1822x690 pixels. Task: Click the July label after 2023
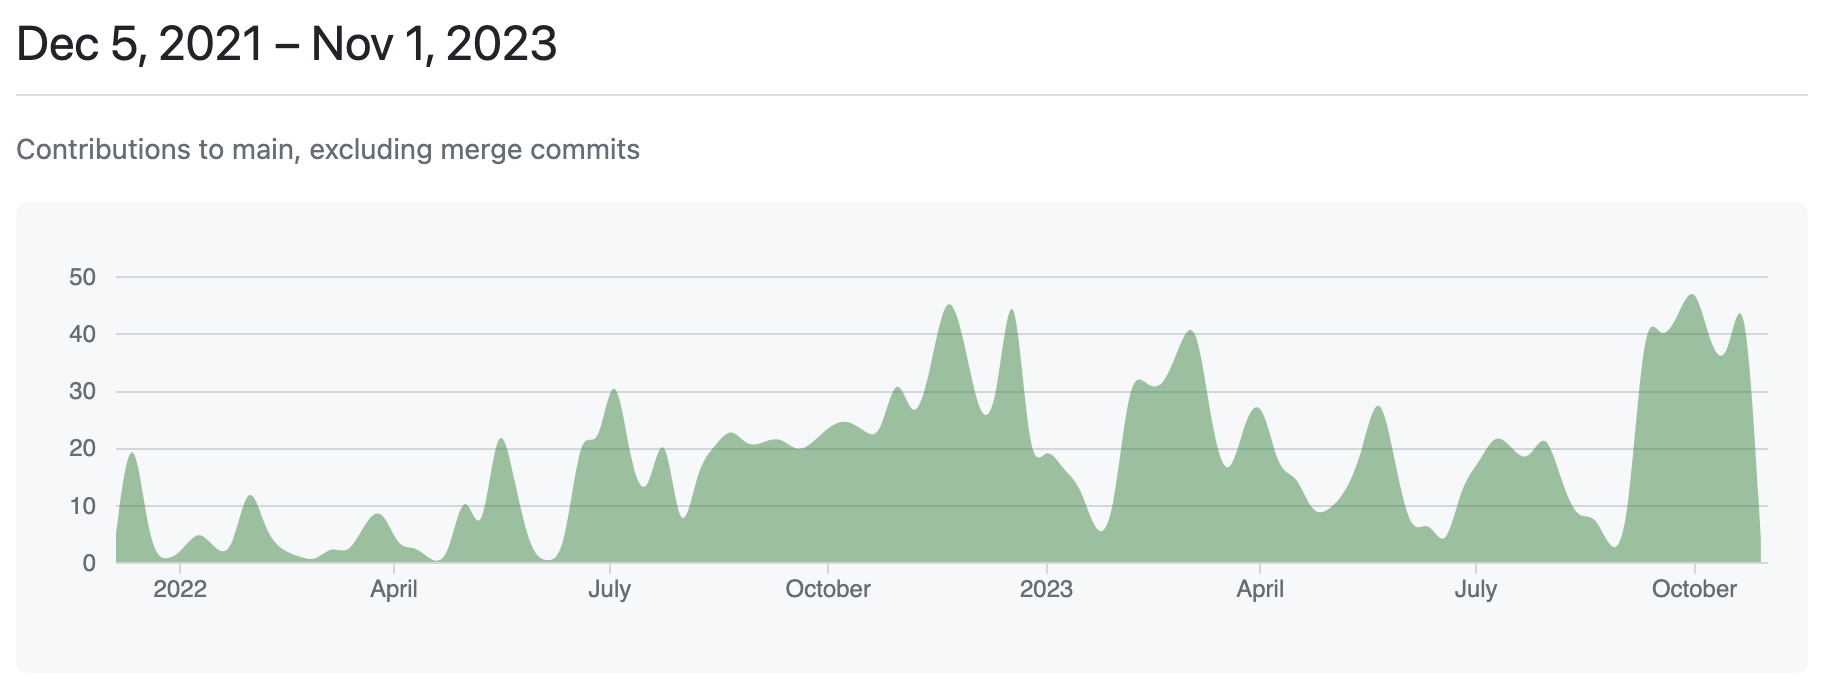[x=1476, y=589]
